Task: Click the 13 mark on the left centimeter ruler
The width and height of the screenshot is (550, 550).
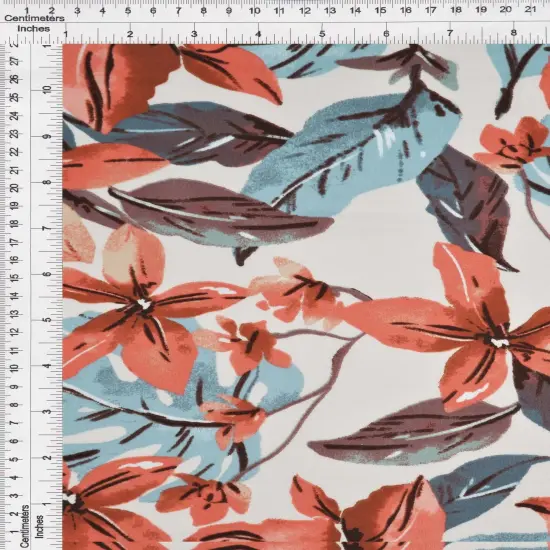Action: click(x=15, y=314)
